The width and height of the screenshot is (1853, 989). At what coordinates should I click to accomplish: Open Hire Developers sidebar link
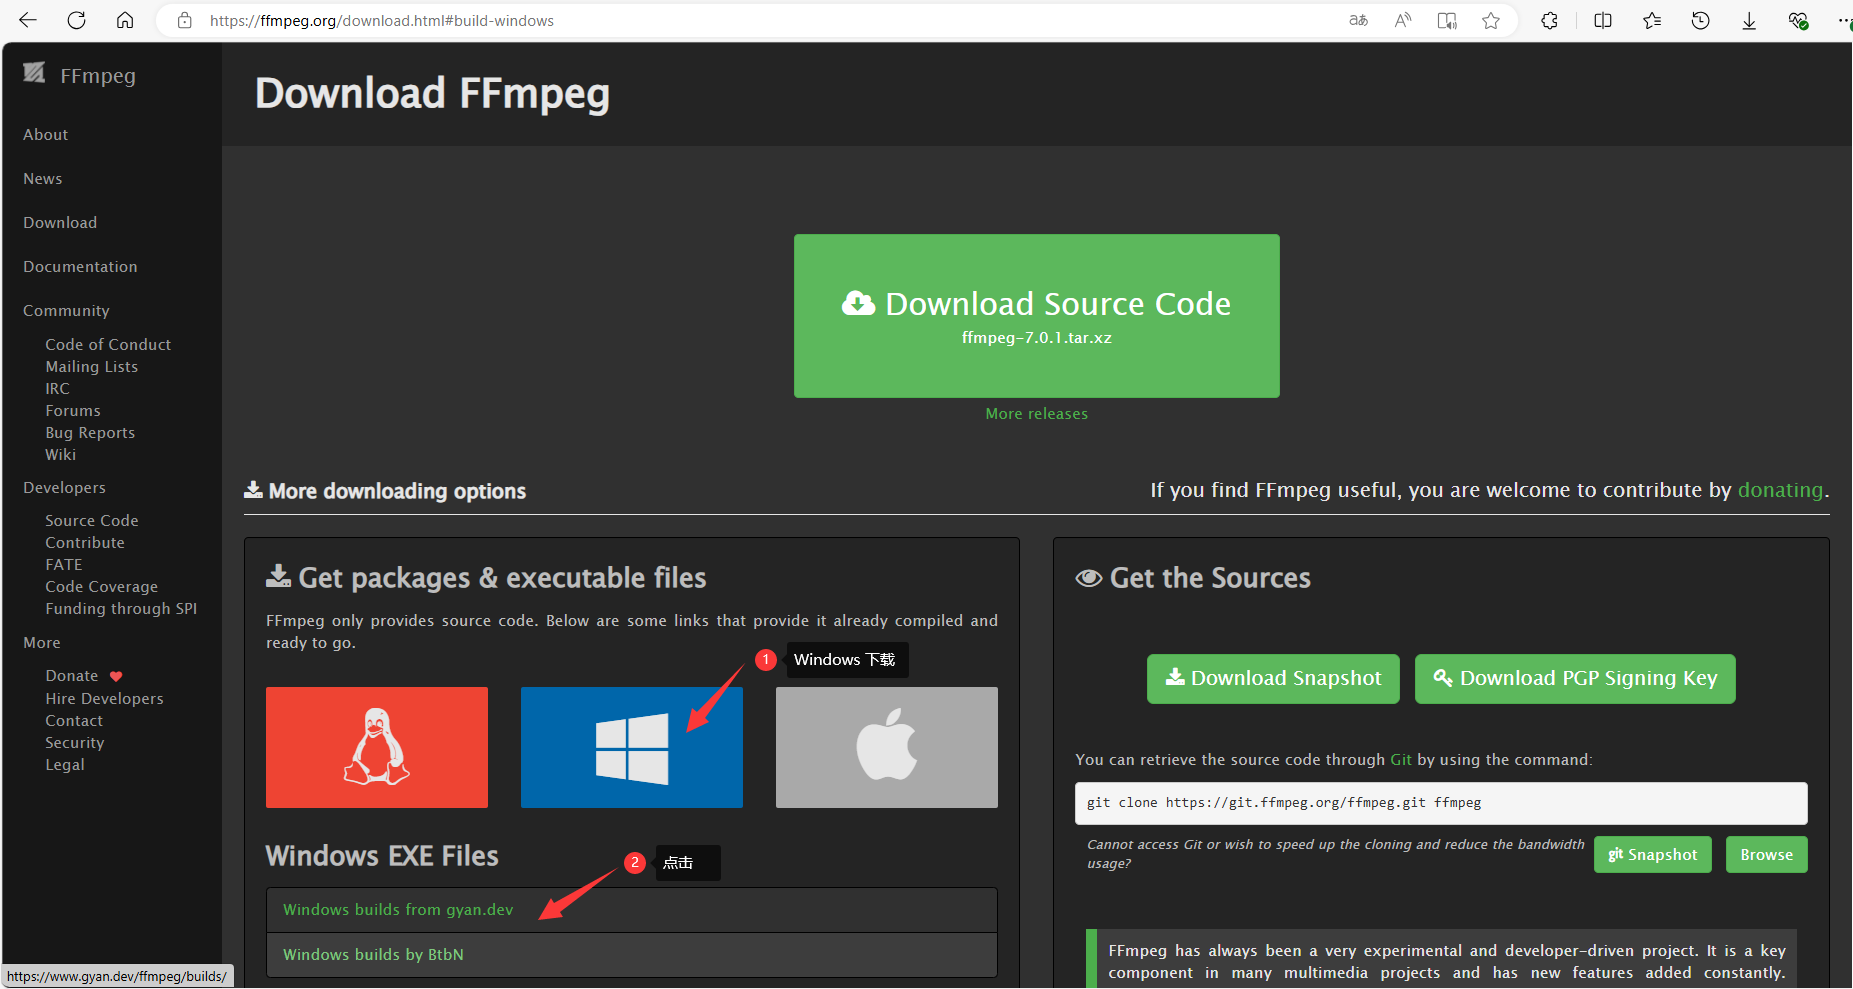tap(104, 699)
